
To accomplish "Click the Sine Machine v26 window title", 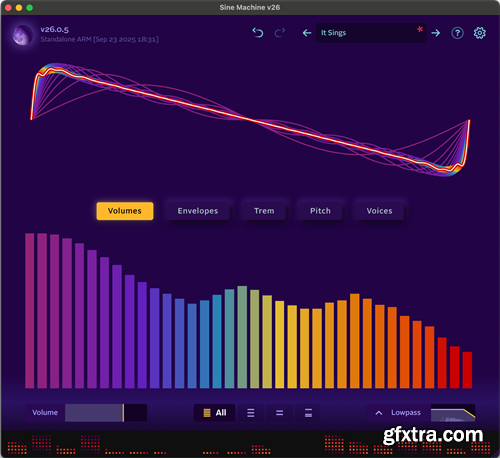I will 250,7.
